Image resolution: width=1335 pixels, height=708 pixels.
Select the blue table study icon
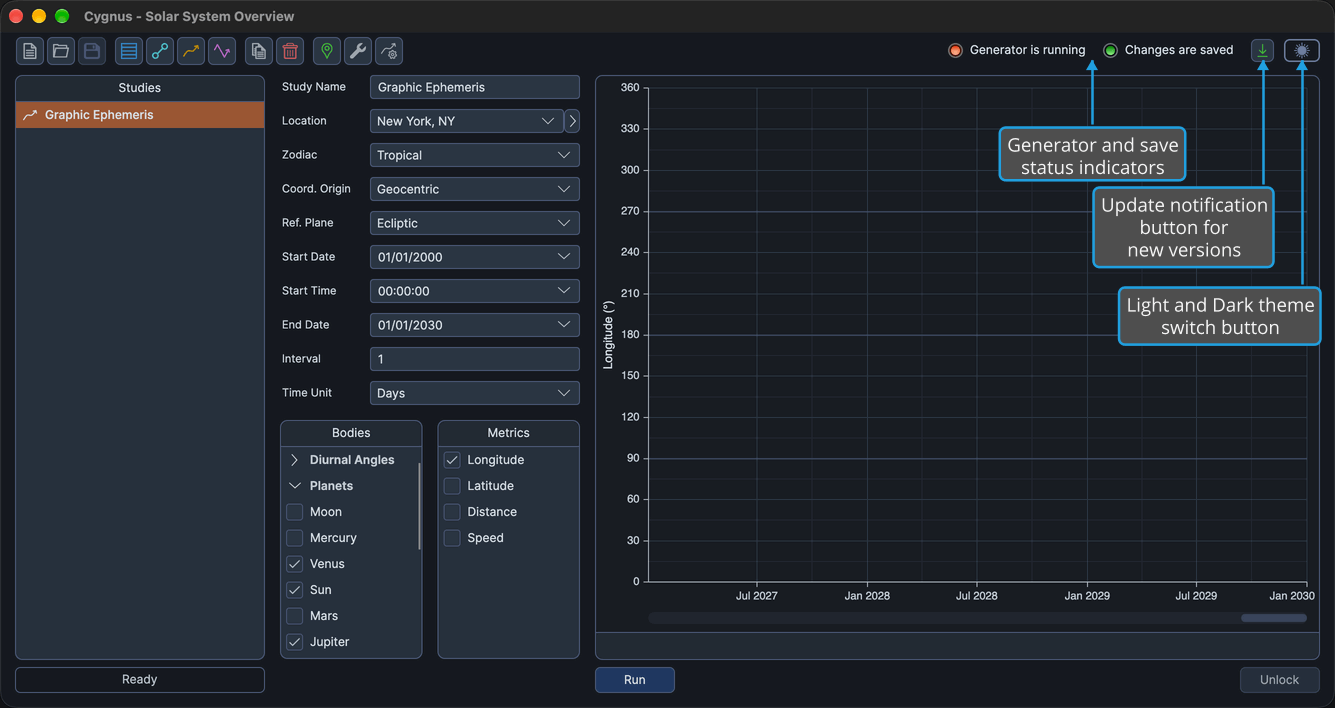129,51
